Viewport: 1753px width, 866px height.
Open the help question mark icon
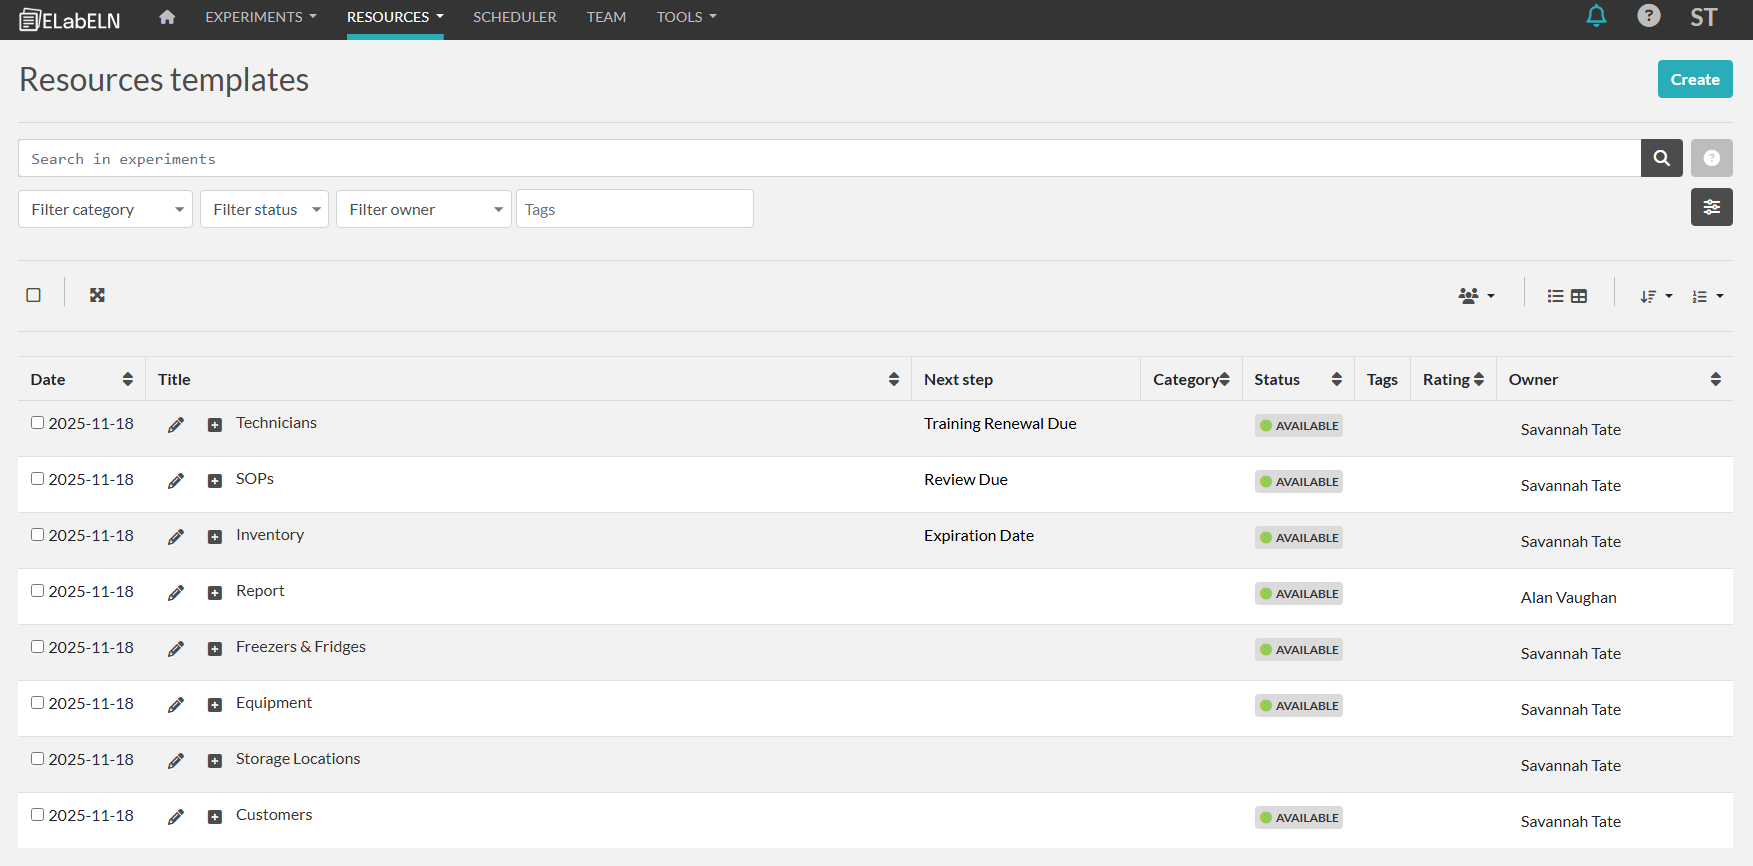pyautogui.click(x=1648, y=16)
